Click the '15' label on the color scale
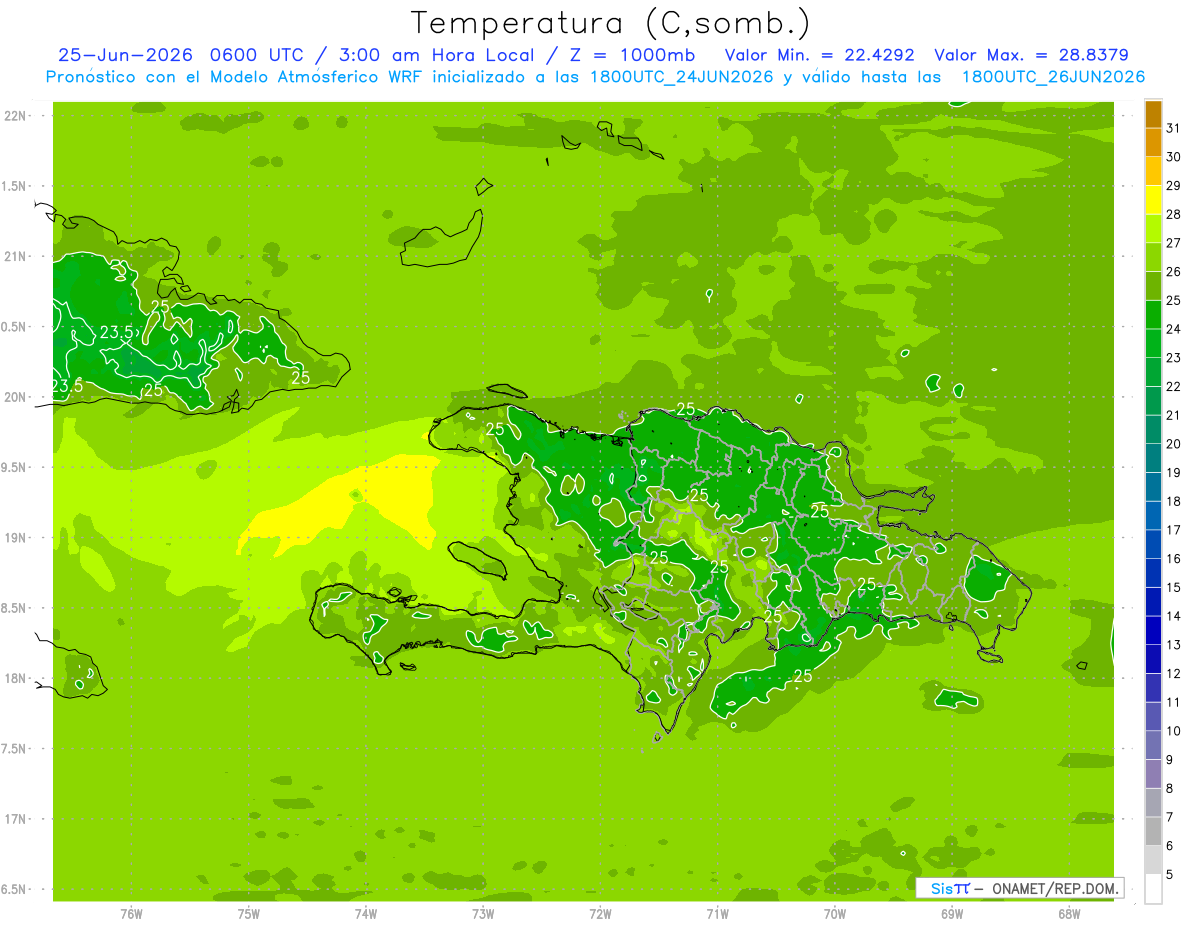 [x=1174, y=588]
